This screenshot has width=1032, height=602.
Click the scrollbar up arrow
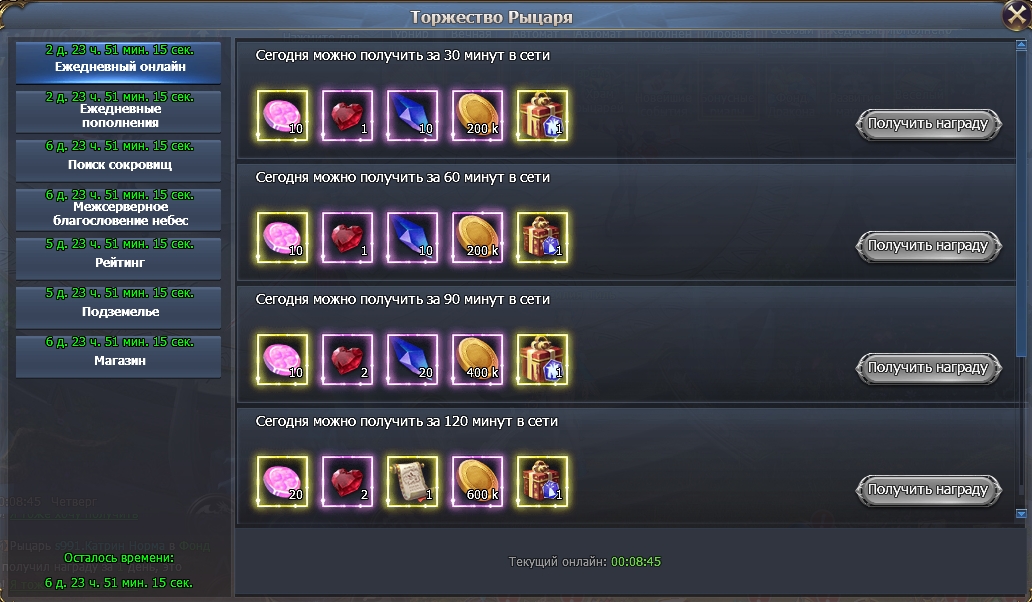pyautogui.click(x=1021, y=45)
